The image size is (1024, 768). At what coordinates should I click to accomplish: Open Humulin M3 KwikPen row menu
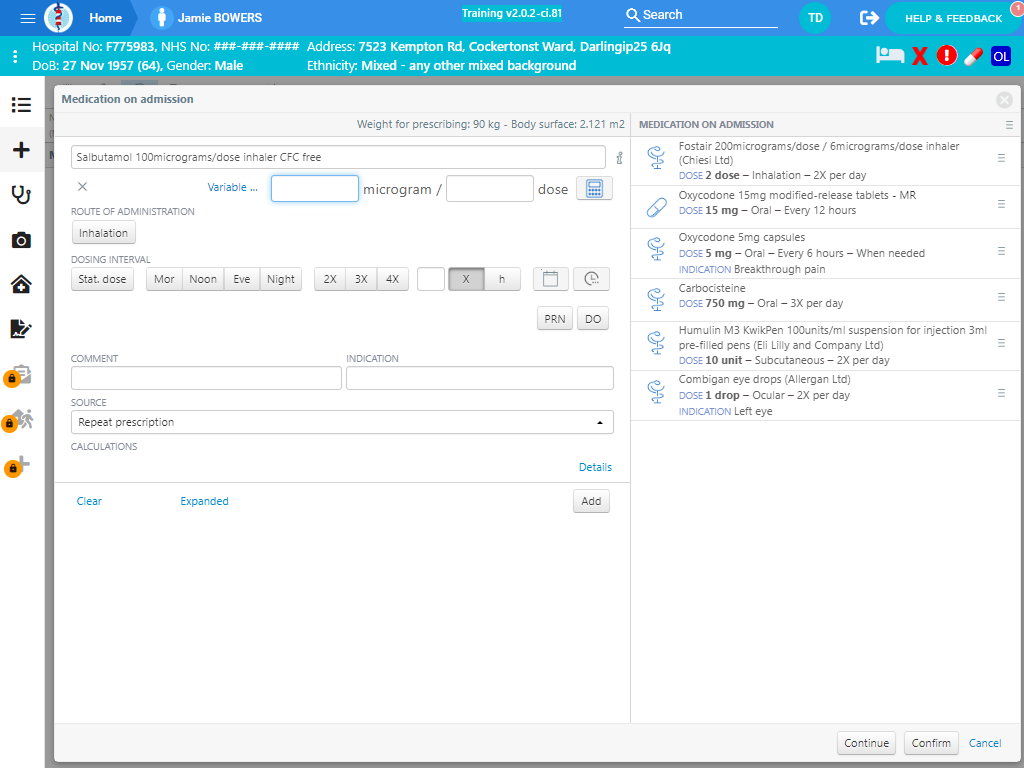pyautogui.click(x=1001, y=343)
